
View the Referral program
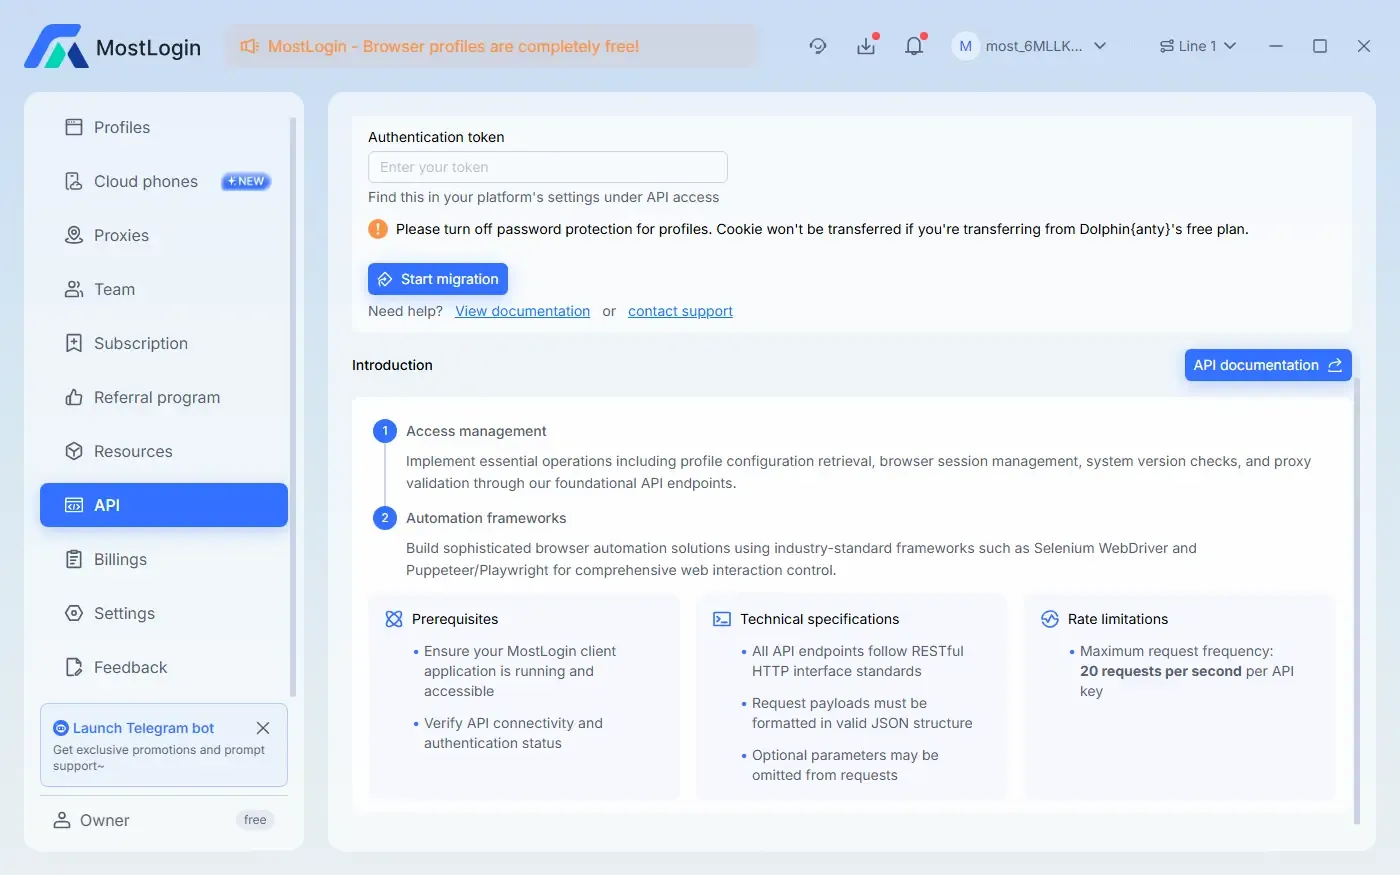(x=157, y=397)
